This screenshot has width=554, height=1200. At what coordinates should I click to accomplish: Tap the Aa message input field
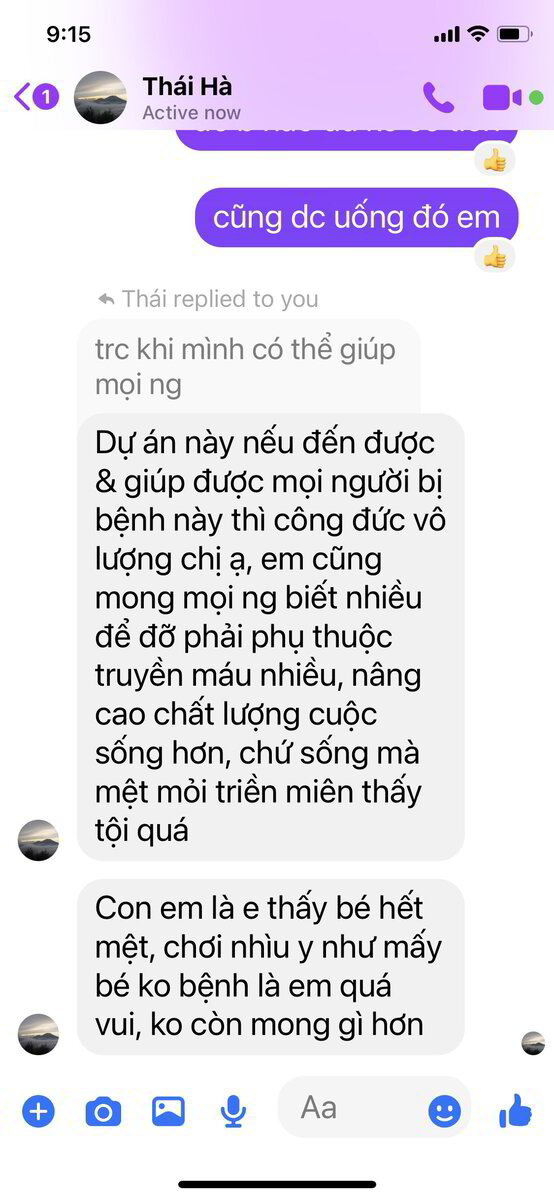click(374, 1108)
